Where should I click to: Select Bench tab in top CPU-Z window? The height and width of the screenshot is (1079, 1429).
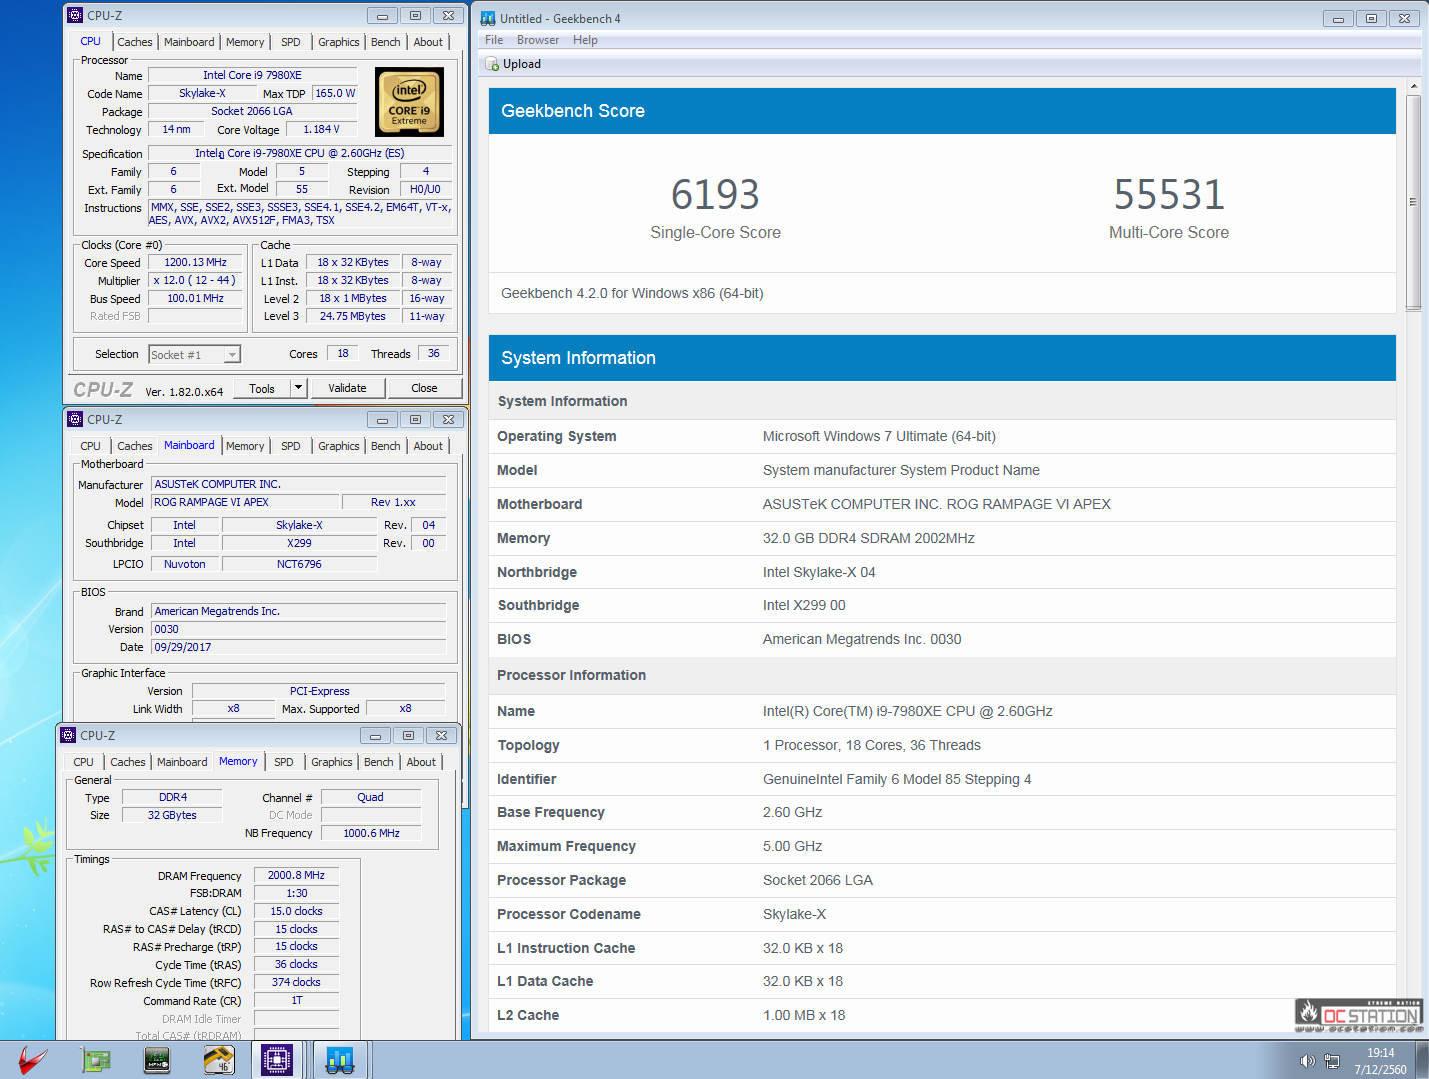[x=385, y=42]
